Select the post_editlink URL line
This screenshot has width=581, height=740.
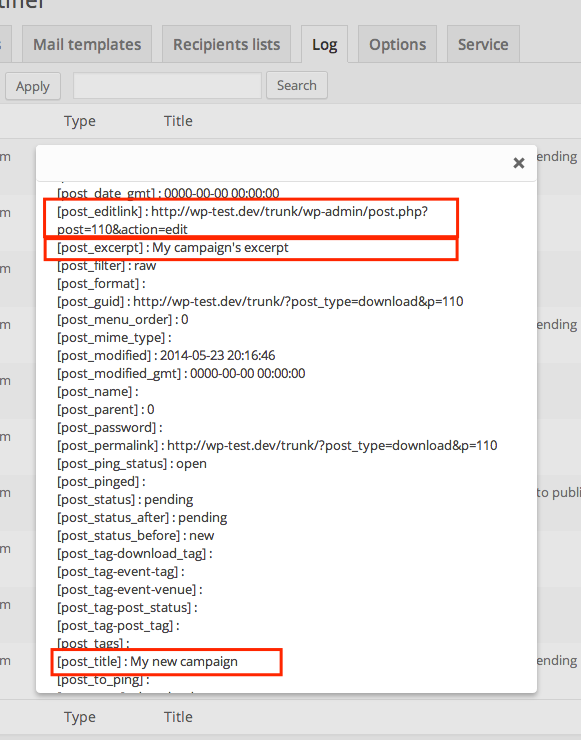[243, 220]
